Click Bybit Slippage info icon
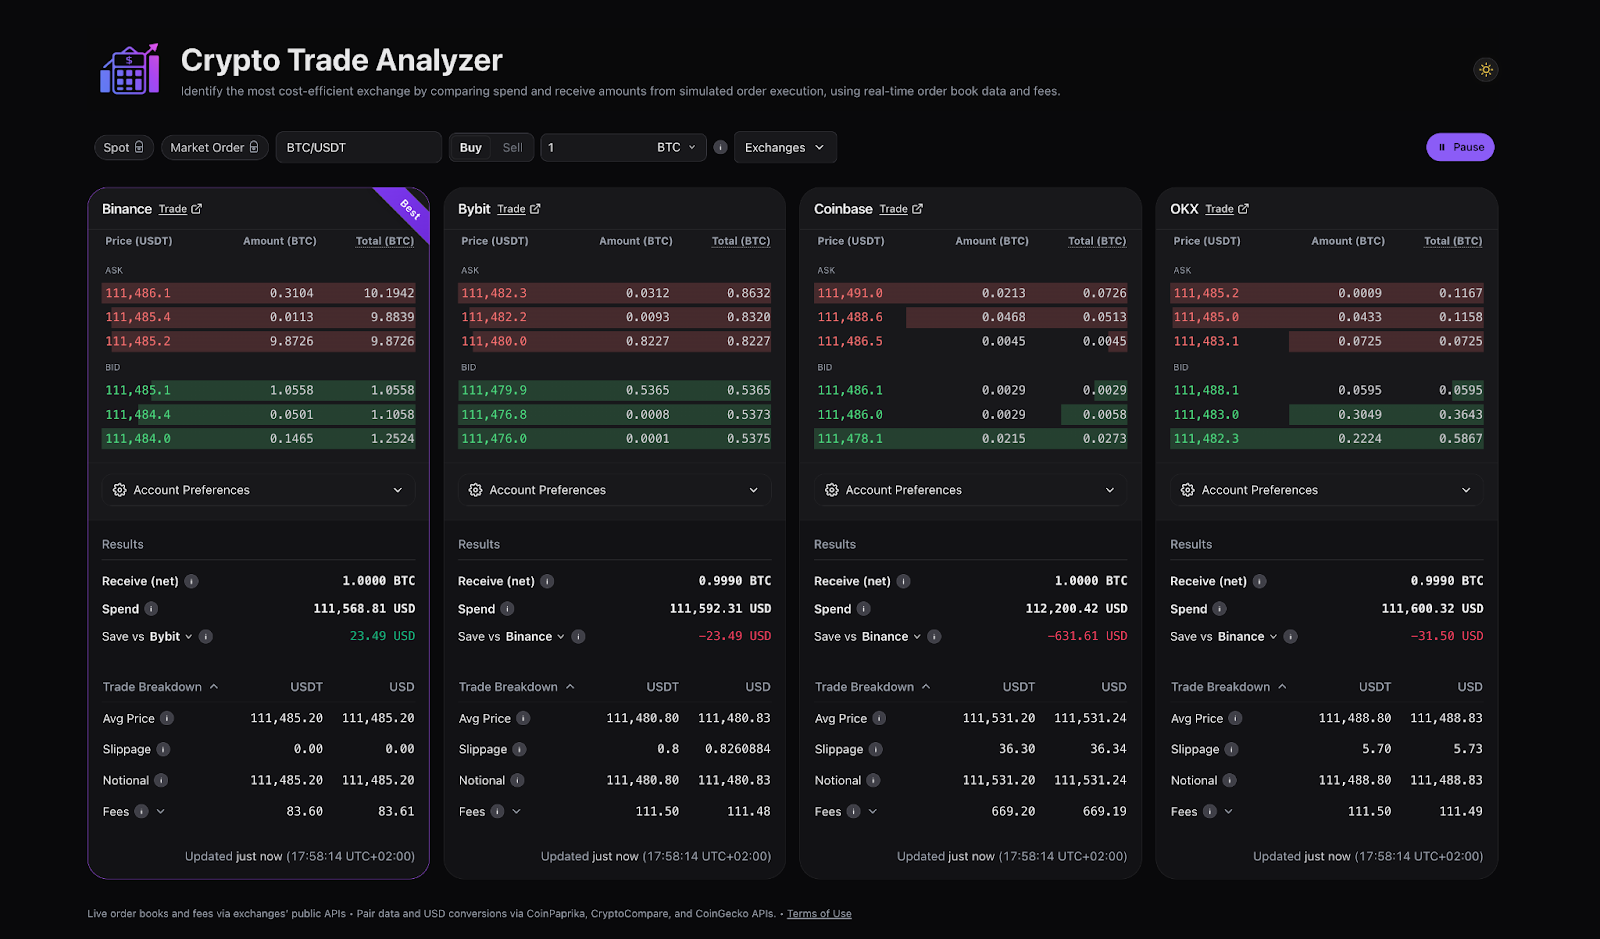 click(x=519, y=749)
